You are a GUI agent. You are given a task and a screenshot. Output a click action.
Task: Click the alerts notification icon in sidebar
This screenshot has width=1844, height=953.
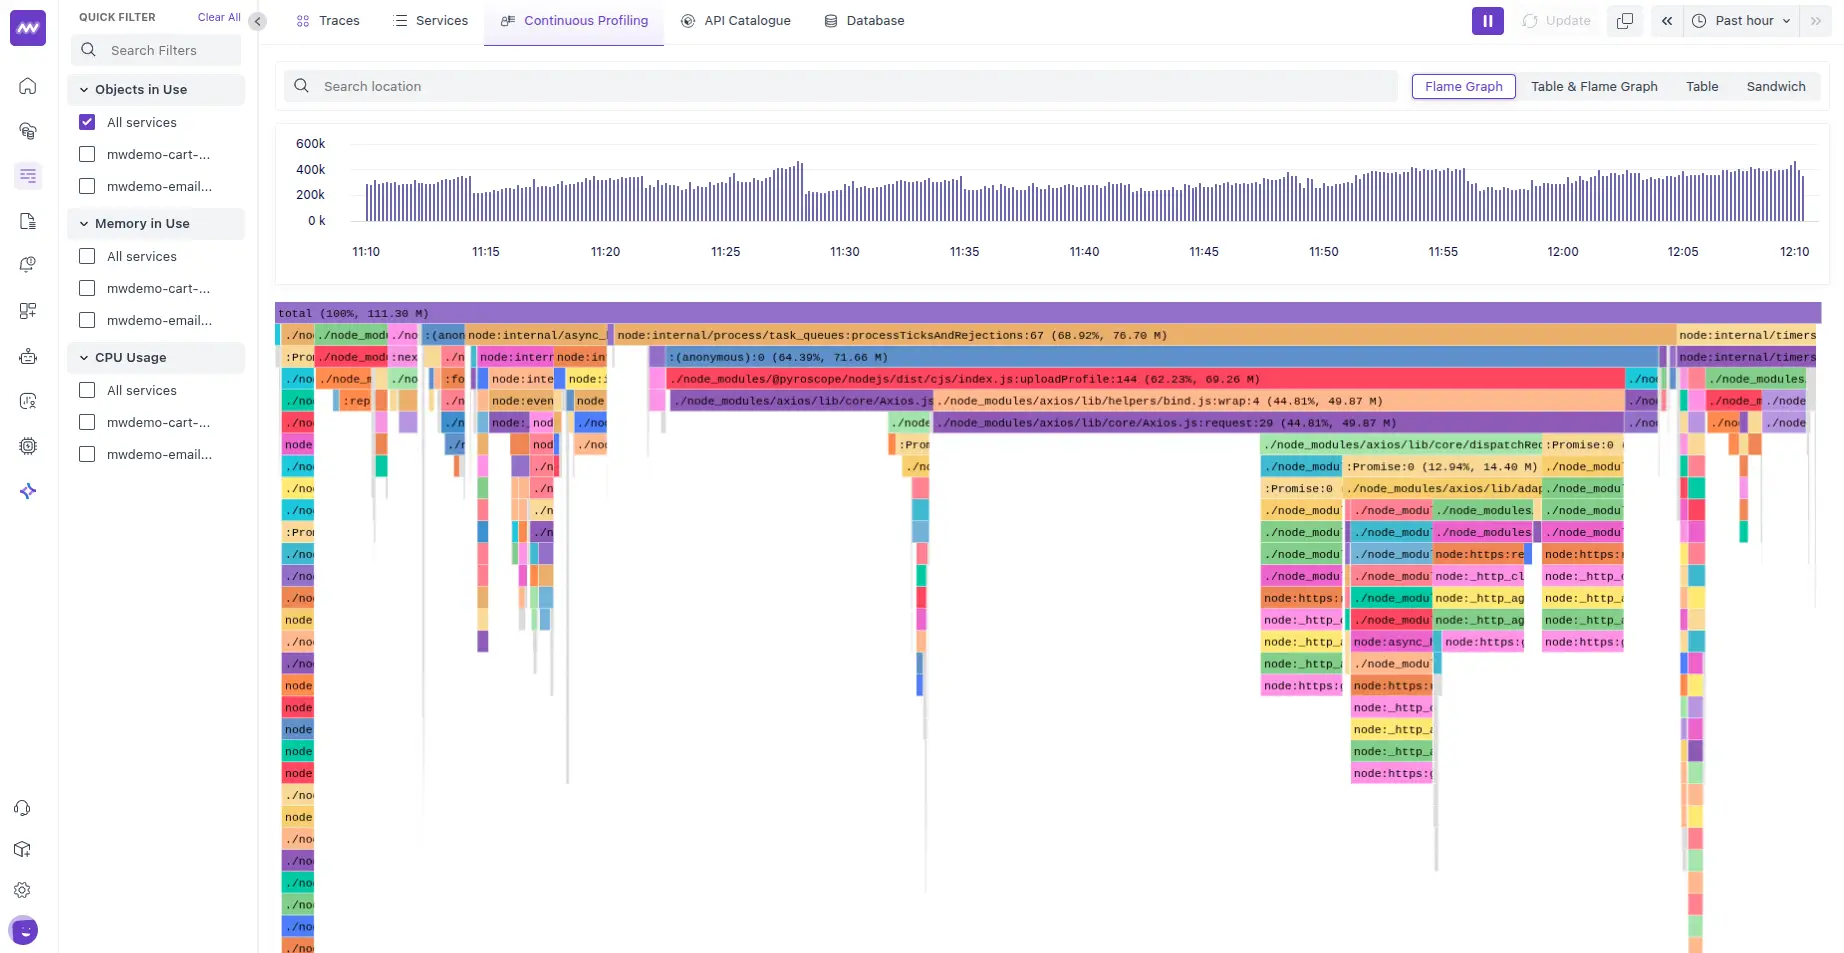click(28, 264)
